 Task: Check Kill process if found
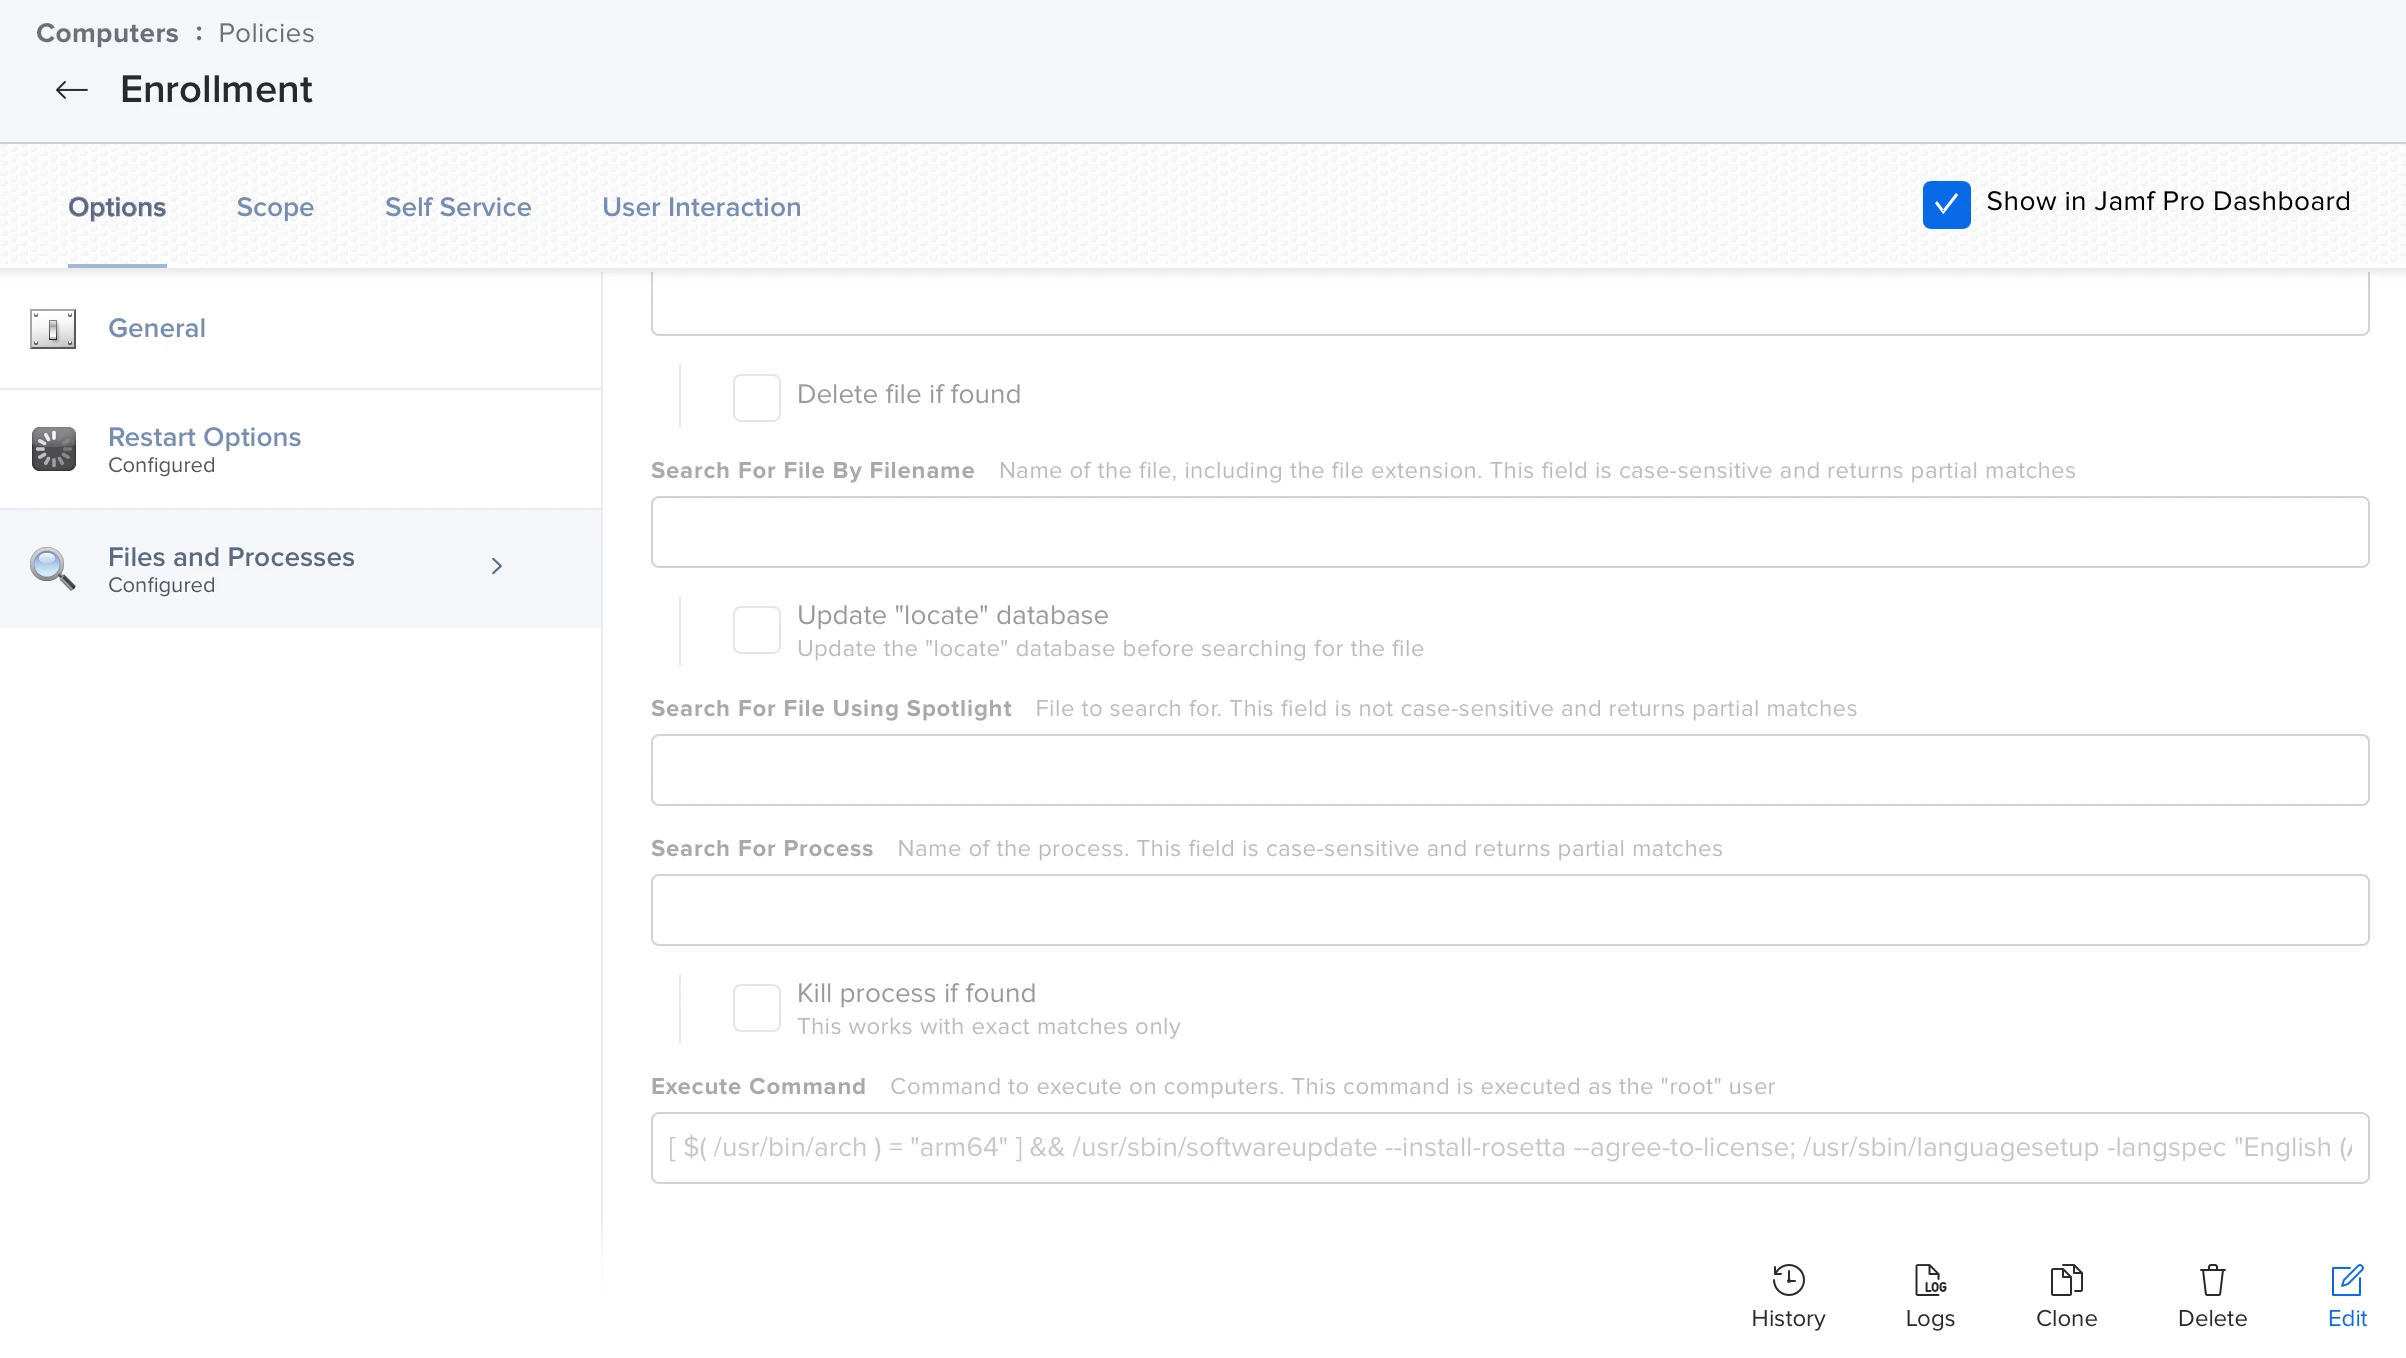pos(756,1007)
